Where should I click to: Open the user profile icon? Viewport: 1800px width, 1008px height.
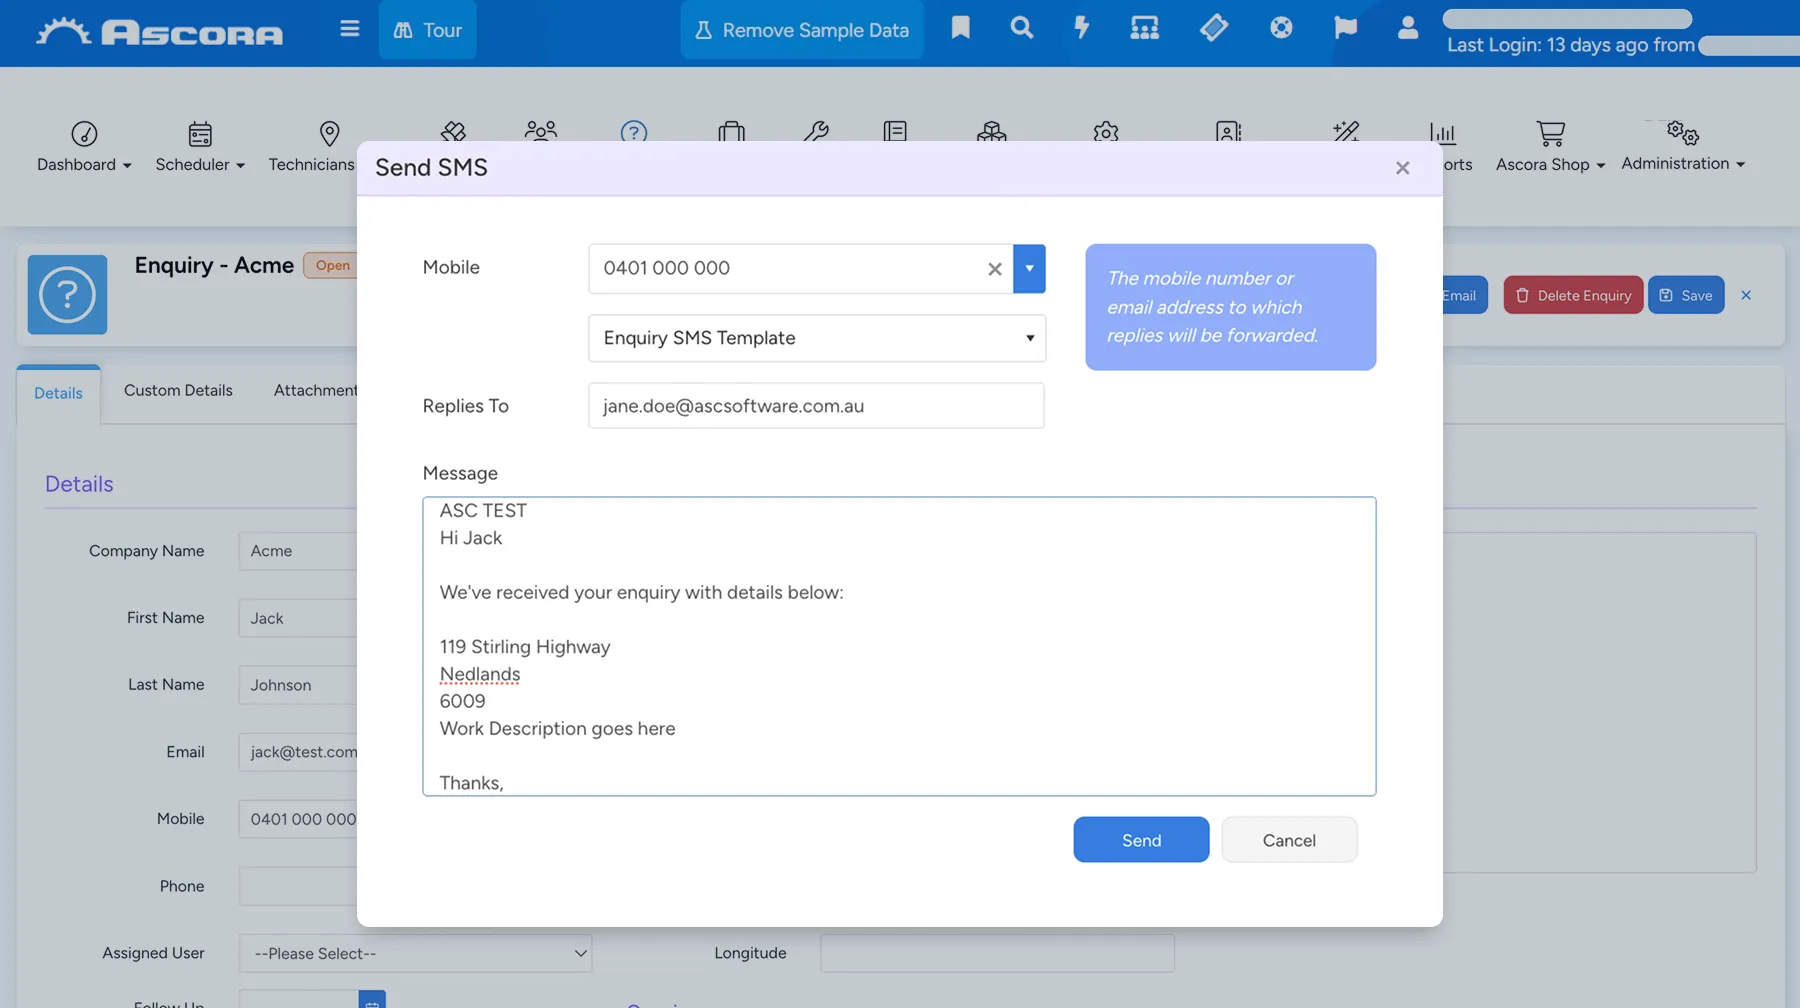pos(1407,28)
